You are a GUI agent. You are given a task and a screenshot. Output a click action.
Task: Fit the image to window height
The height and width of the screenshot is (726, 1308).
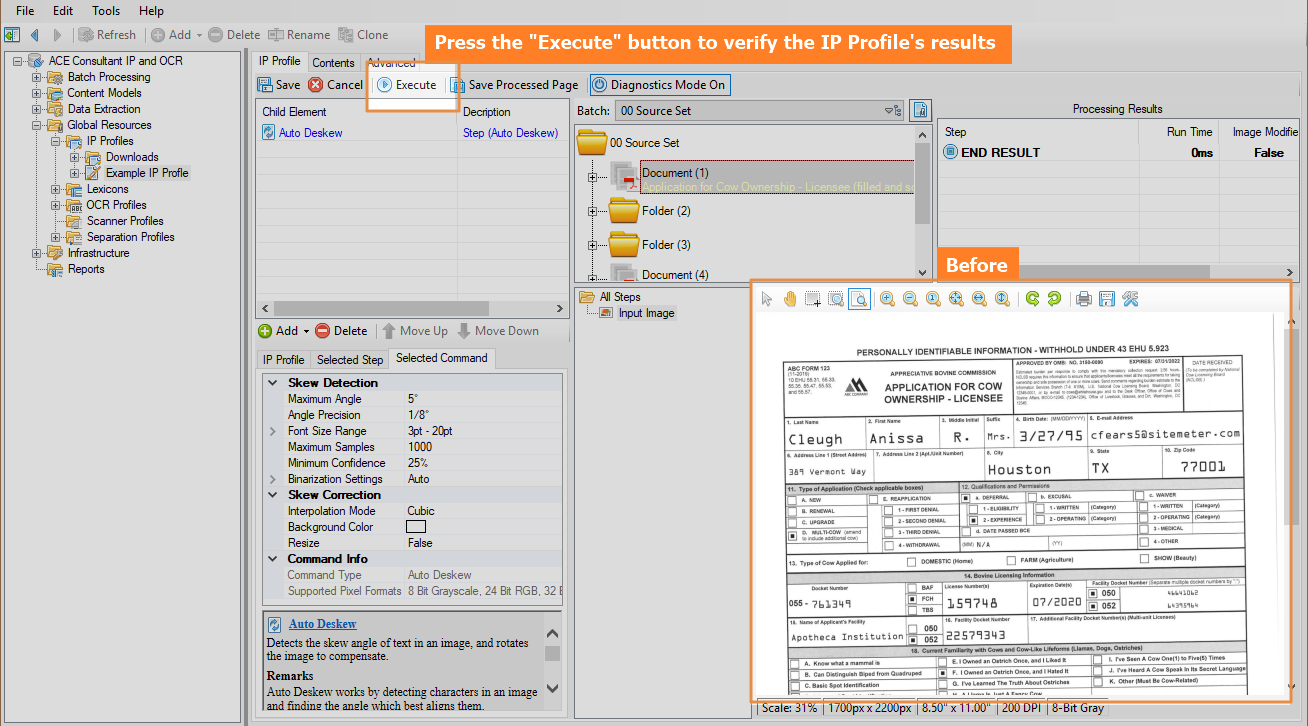tap(1002, 298)
